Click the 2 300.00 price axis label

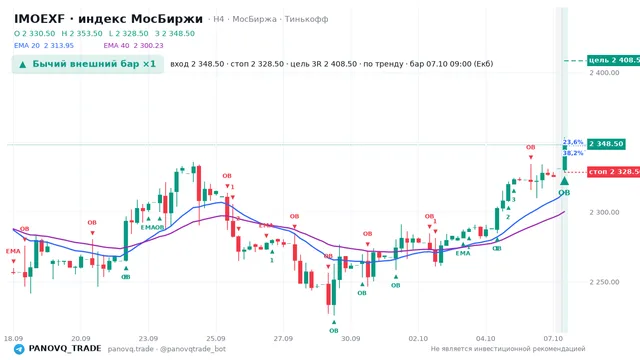click(604, 212)
